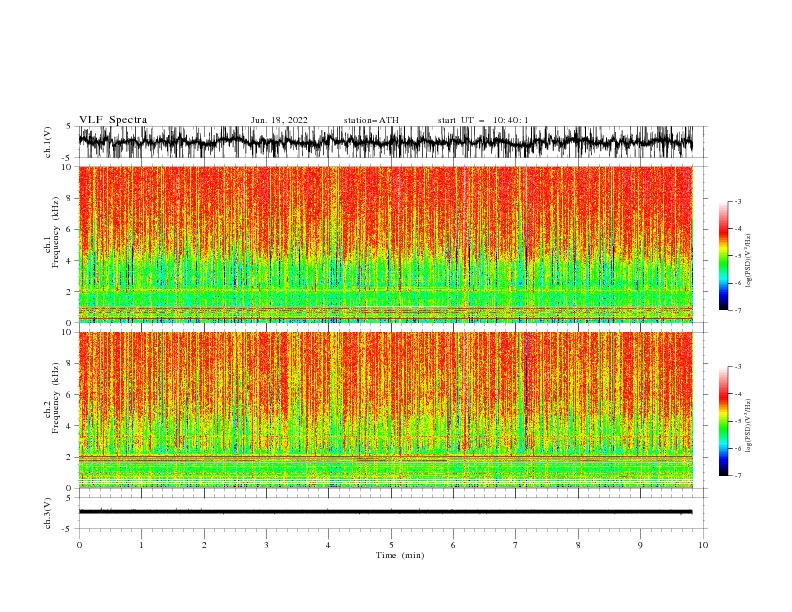Click the ch.1 spectrogram panel

point(386,244)
